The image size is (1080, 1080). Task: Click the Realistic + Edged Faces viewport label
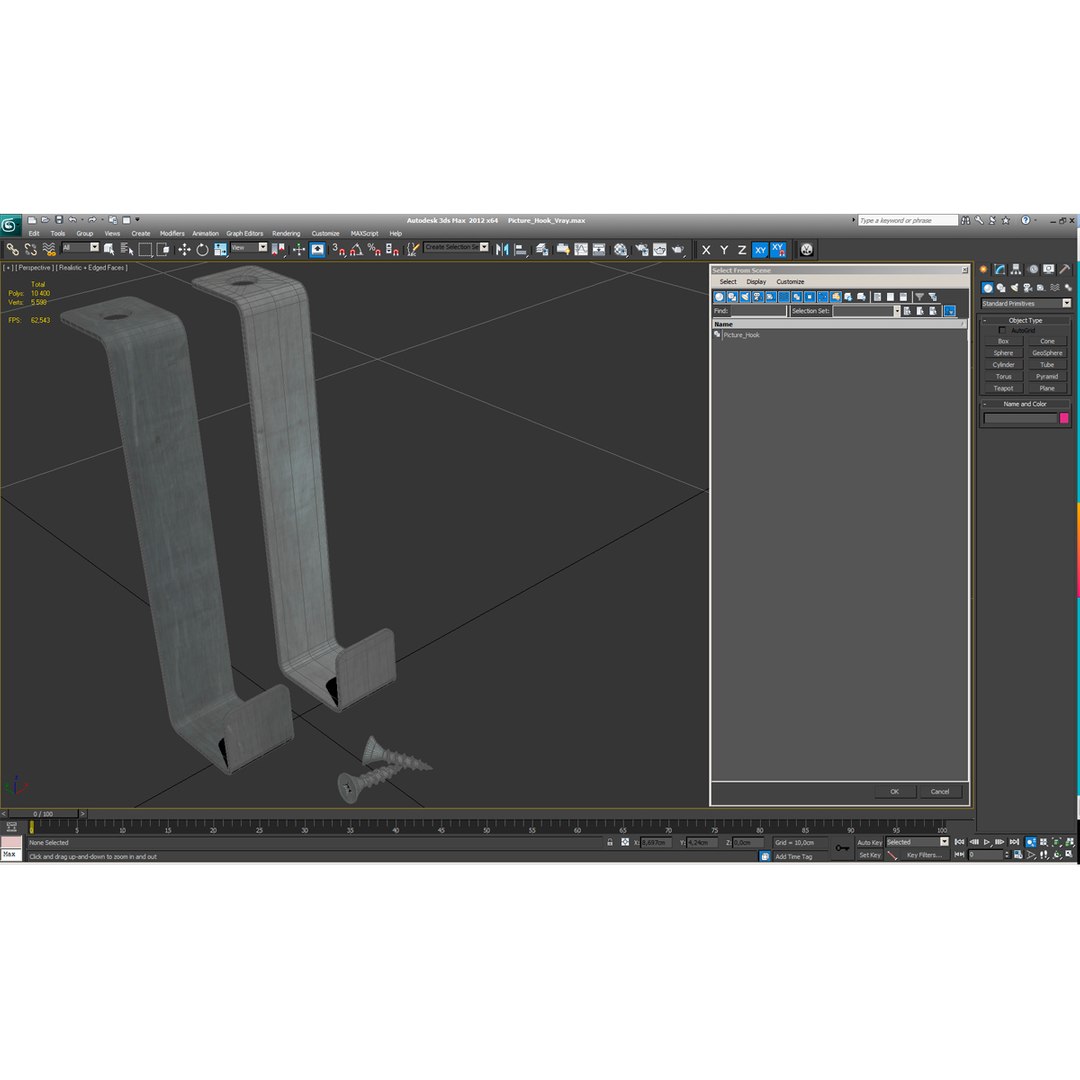(92, 268)
